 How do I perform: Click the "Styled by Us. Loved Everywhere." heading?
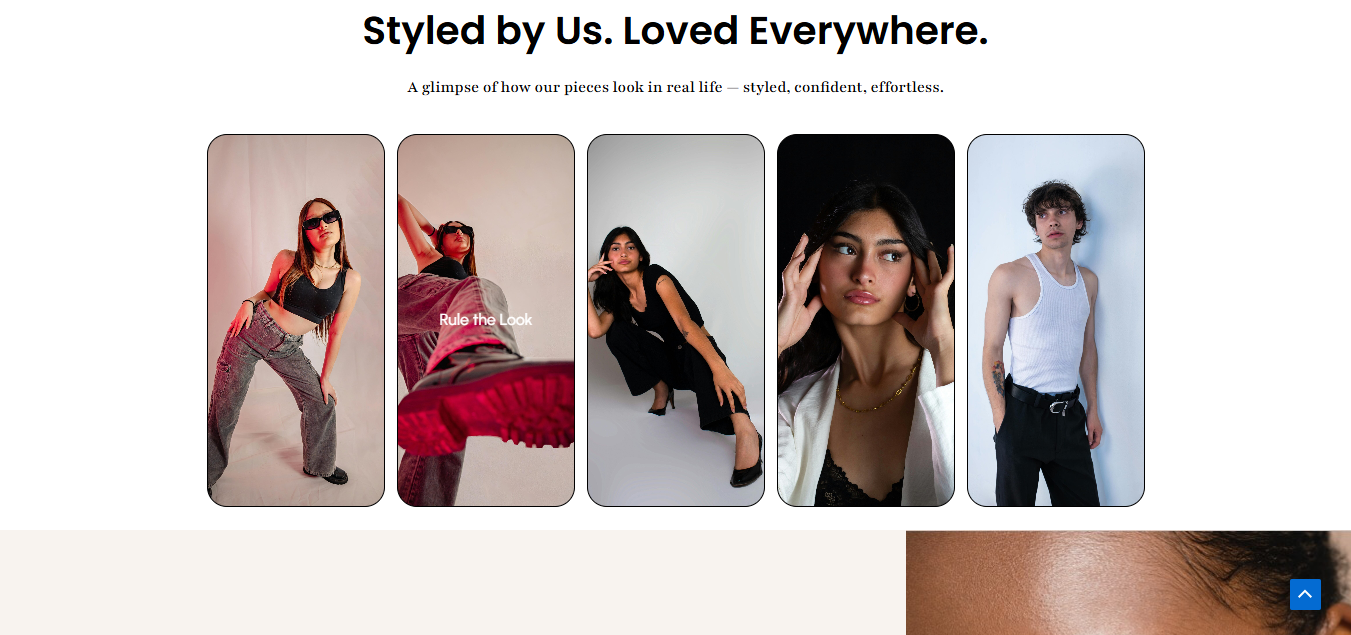[x=675, y=31]
